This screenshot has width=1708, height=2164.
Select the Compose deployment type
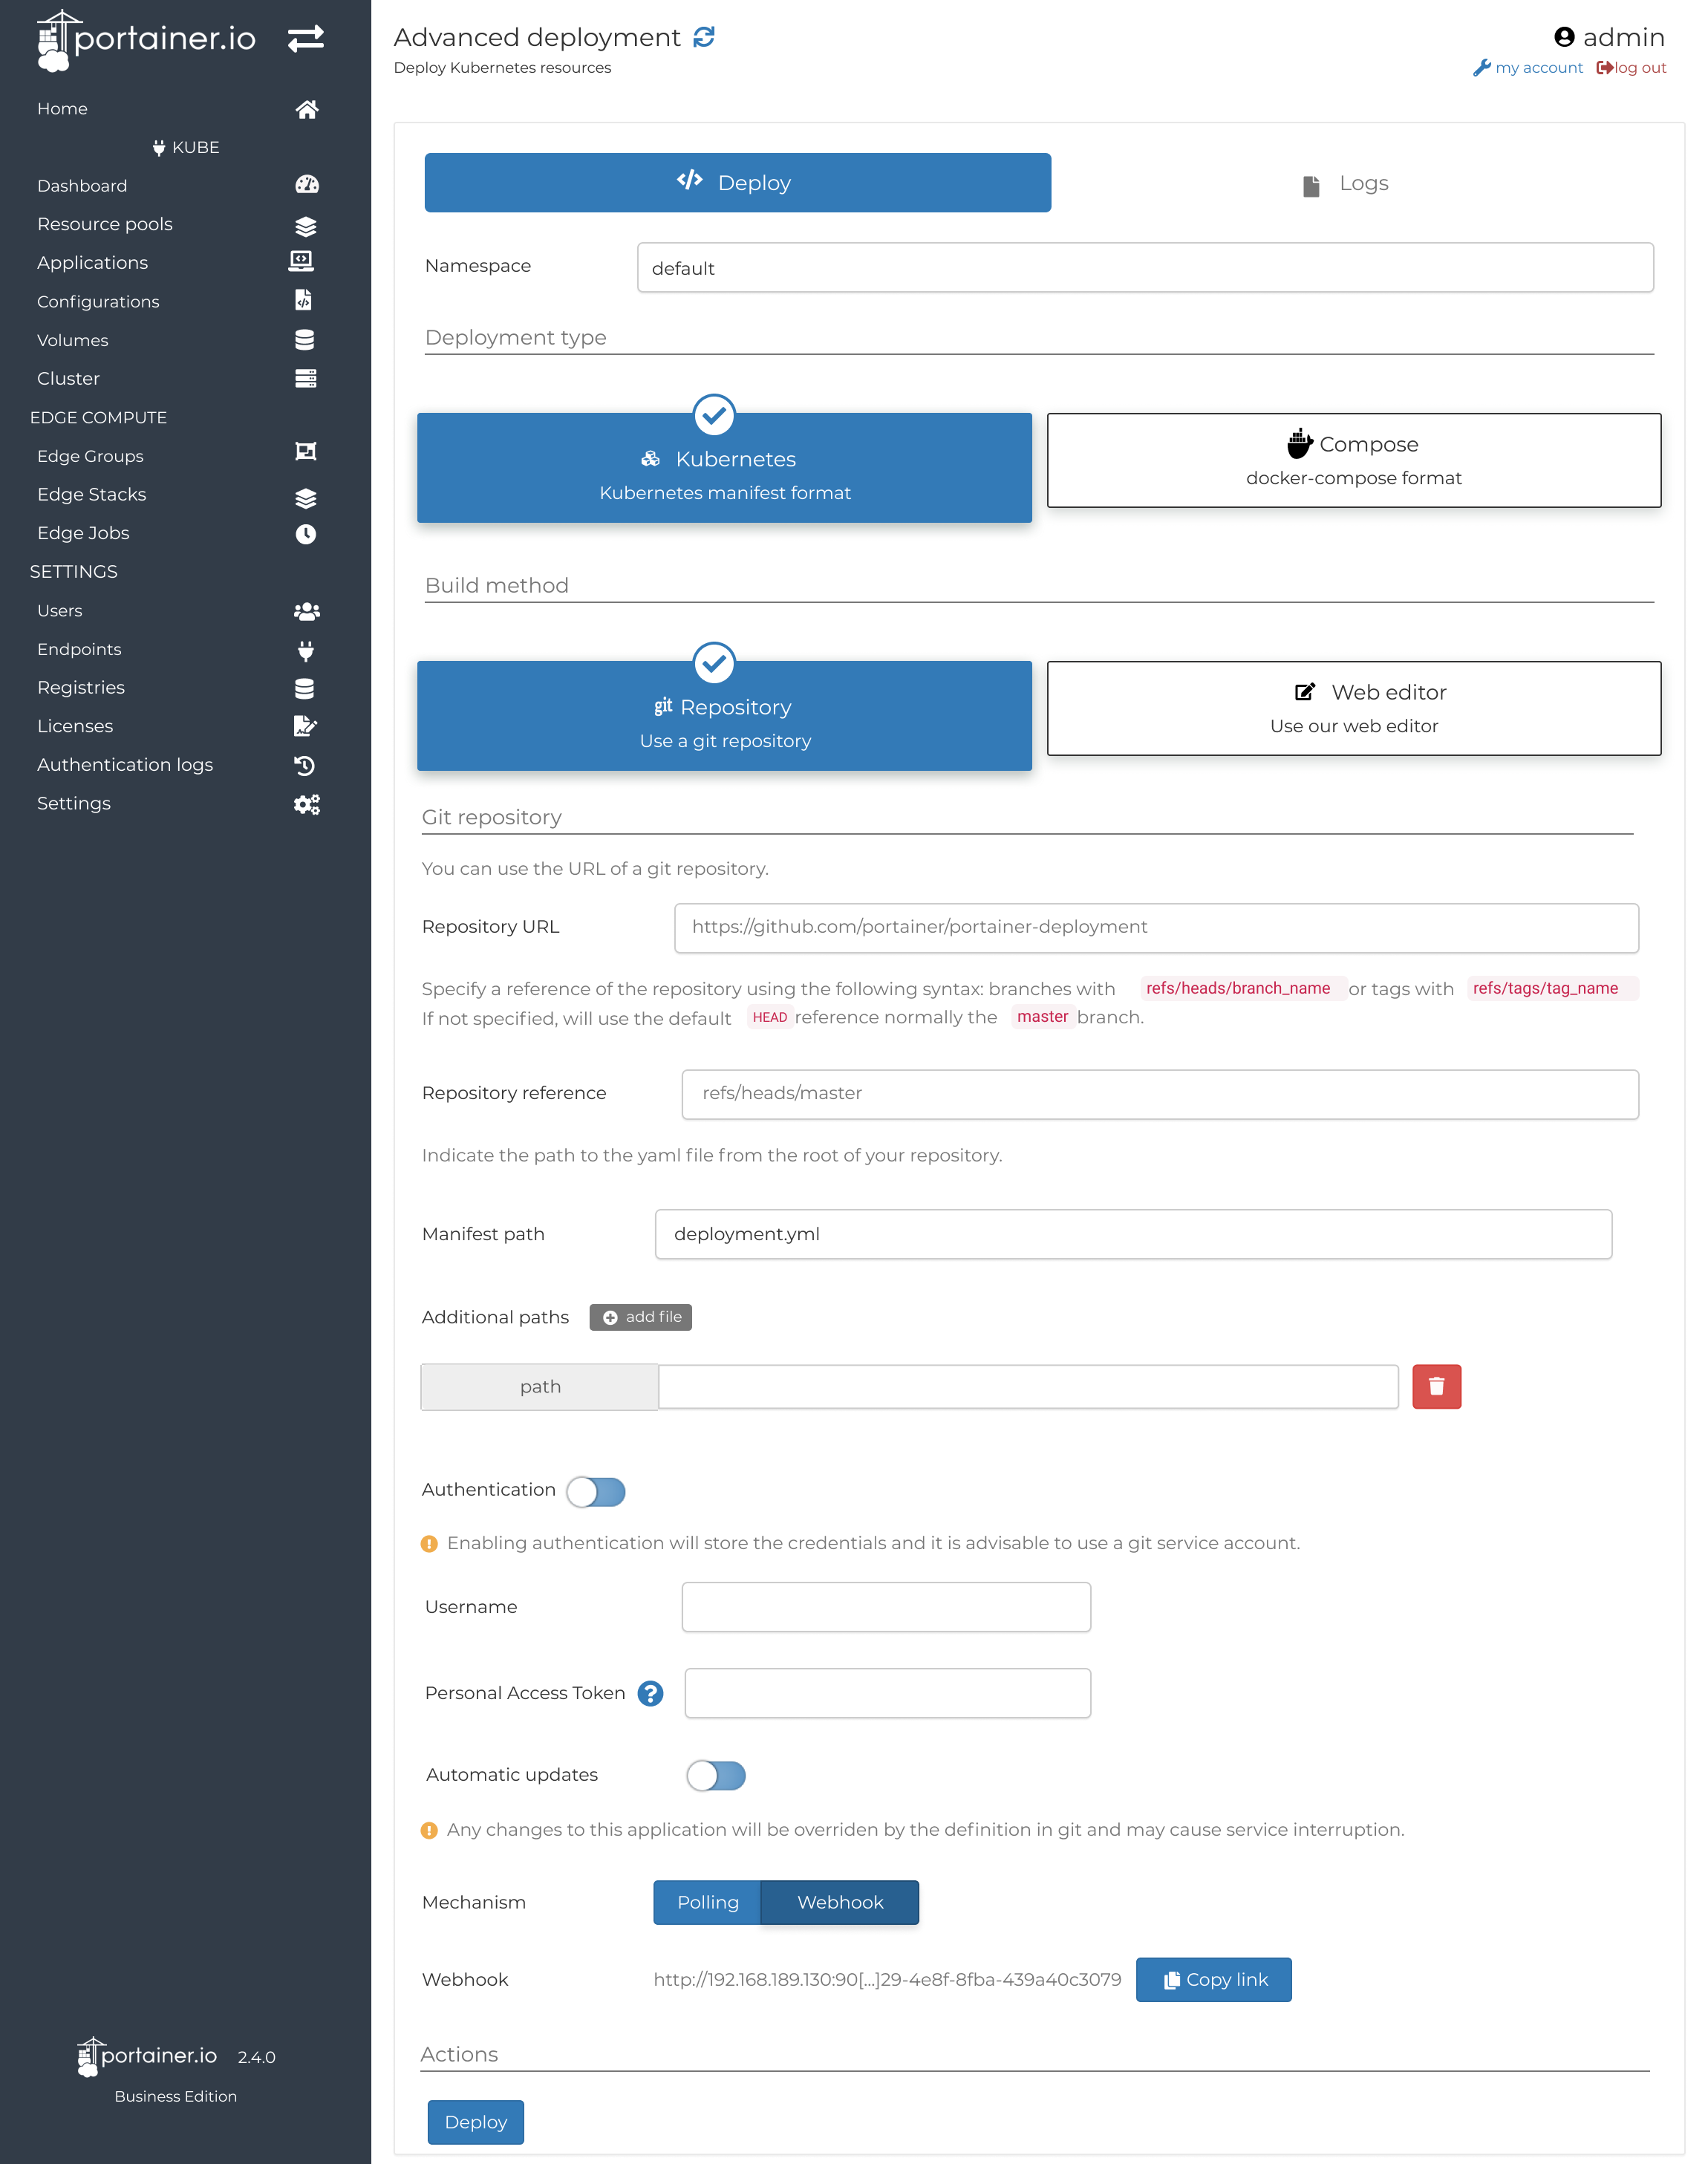tap(1354, 460)
